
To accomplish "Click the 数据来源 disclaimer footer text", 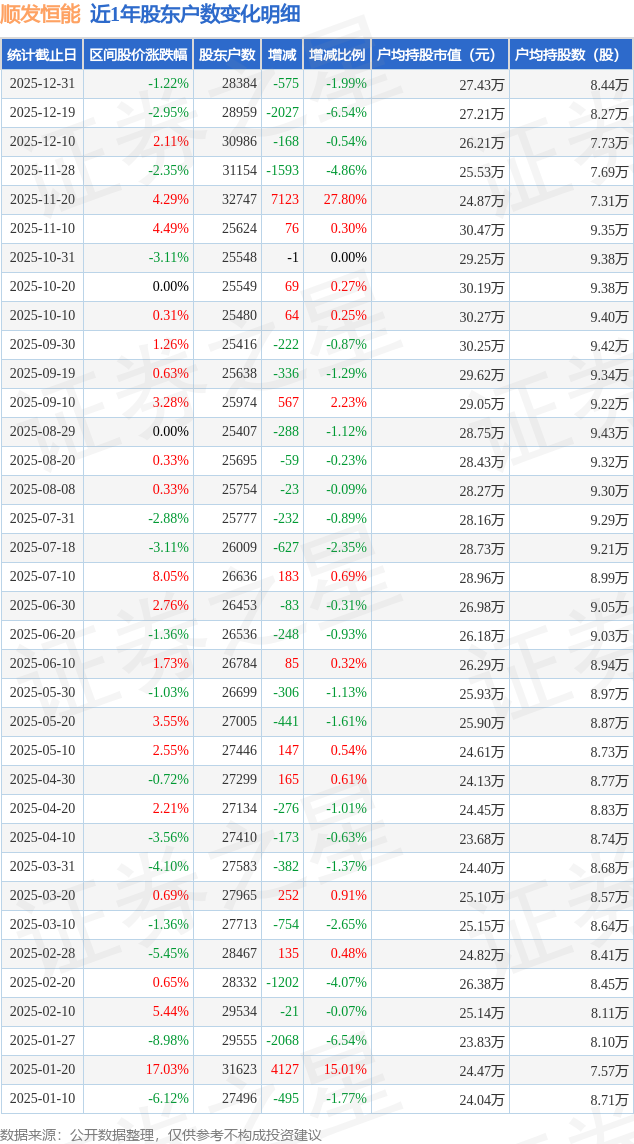I will coord(161,1134).
